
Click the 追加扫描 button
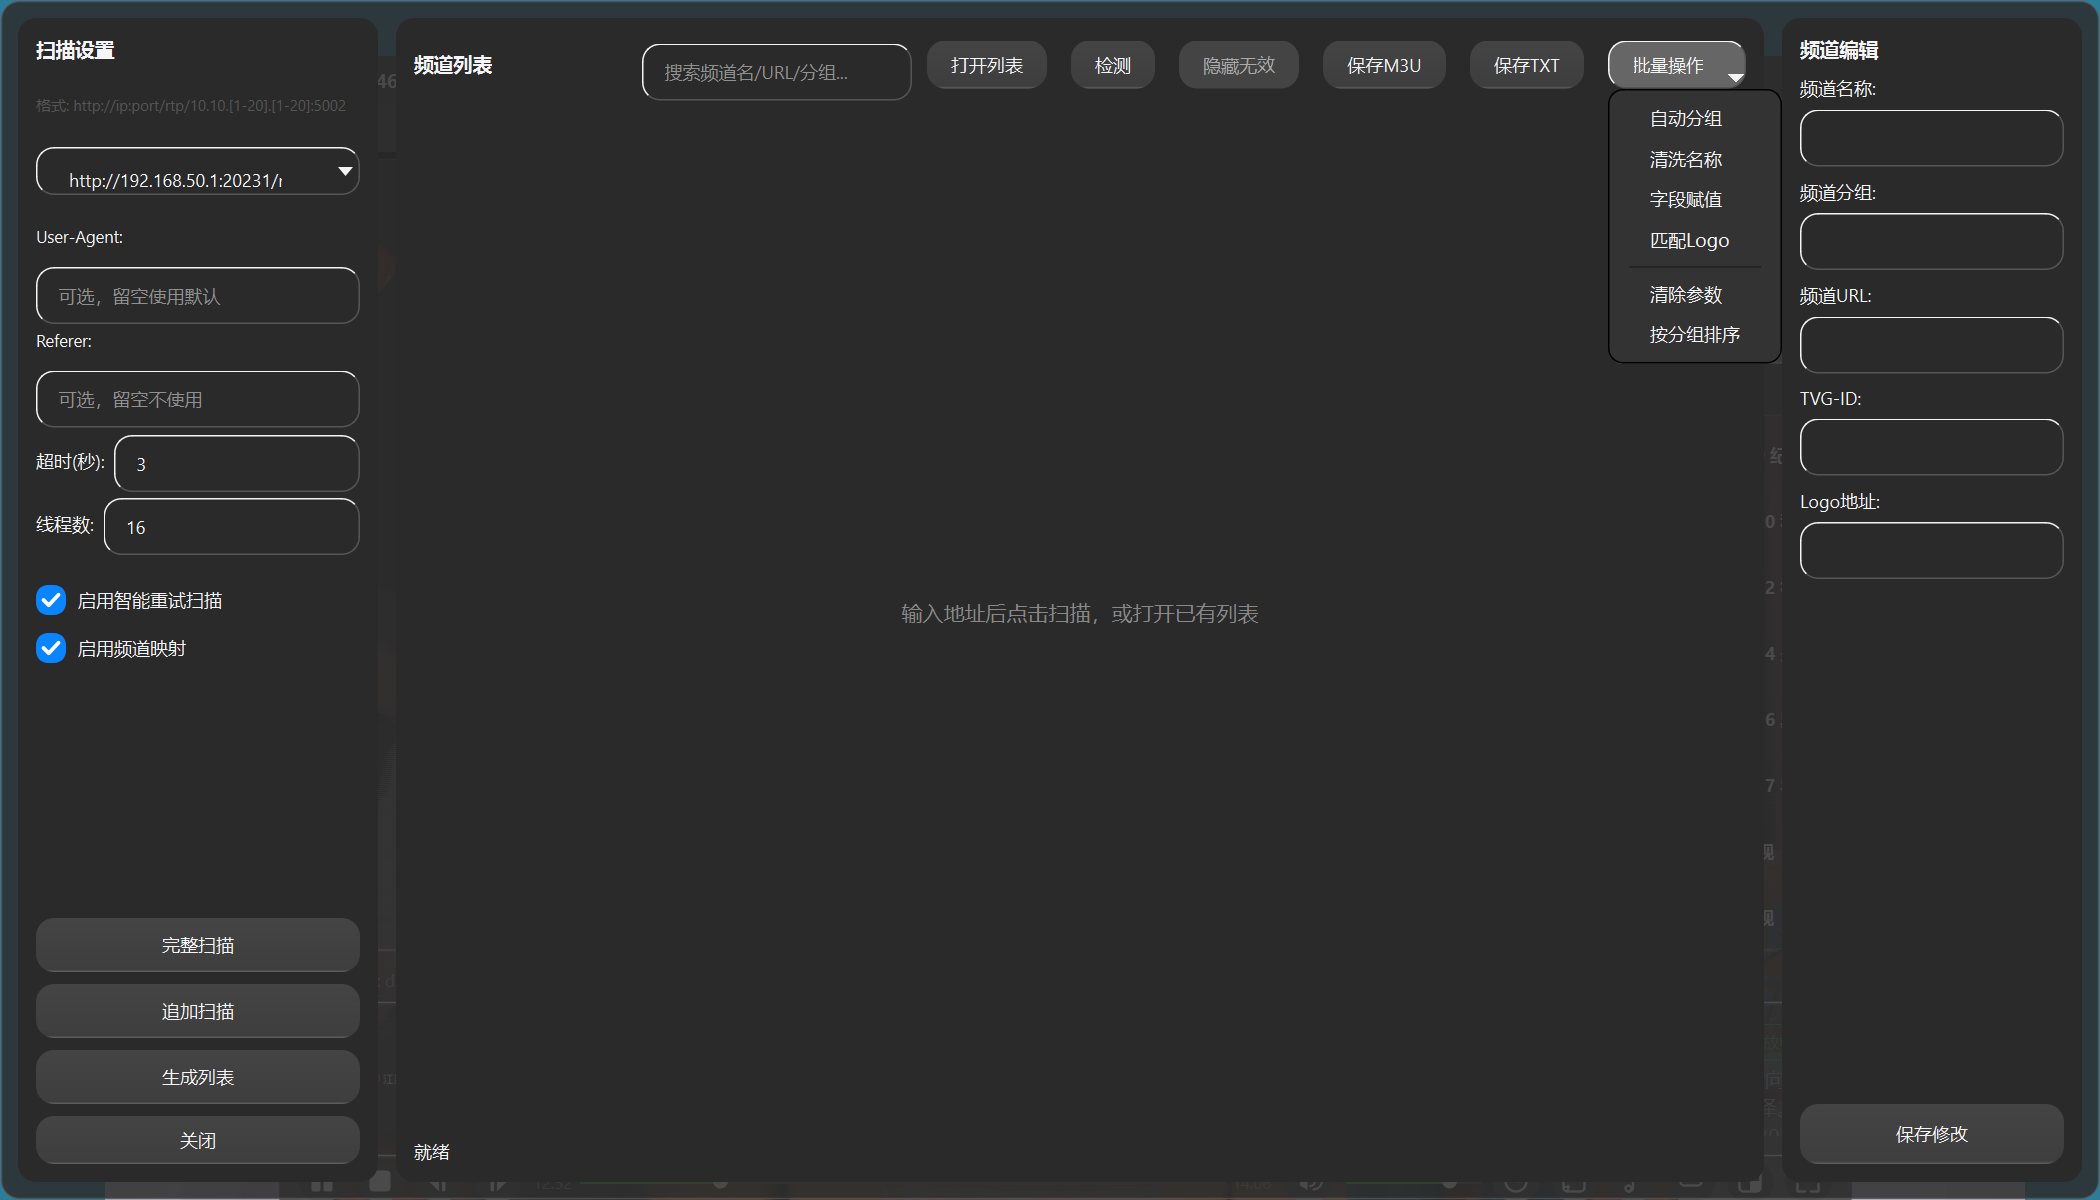[198, 1011]
